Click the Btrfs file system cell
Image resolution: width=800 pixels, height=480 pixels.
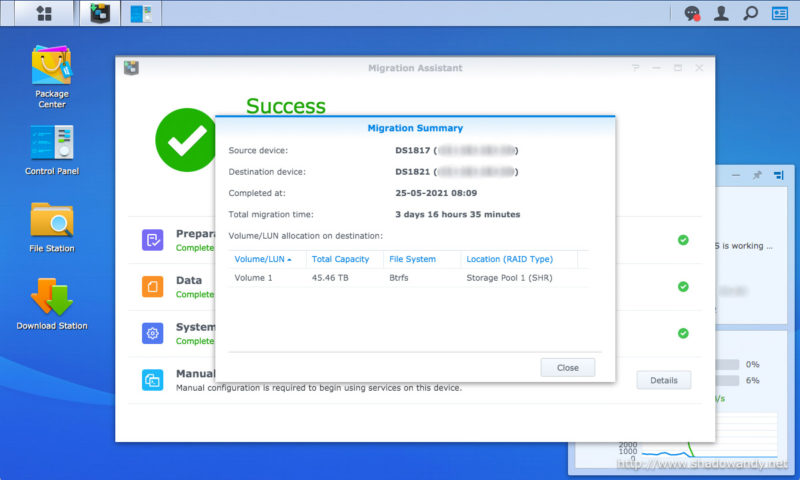click(398, 278)
